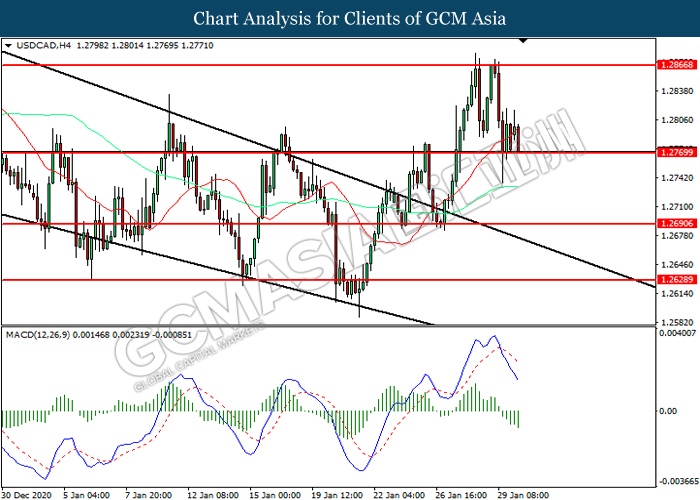
Task: Click the -0.003665 MACD scale value
Action: pos(676,479)
